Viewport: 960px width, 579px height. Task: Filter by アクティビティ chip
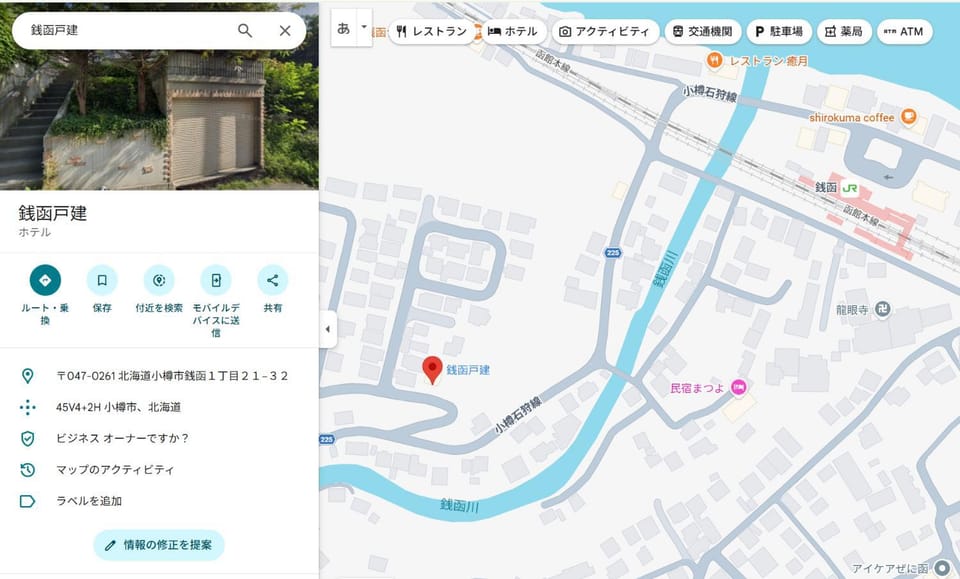pyautogui.click(x=605, y=31)
